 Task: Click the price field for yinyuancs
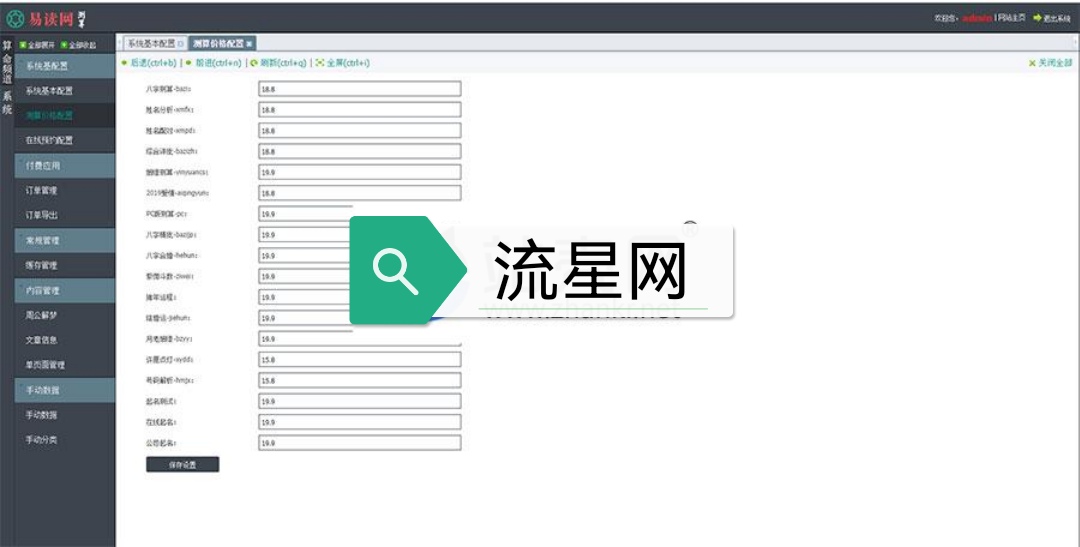pos(360,172)
